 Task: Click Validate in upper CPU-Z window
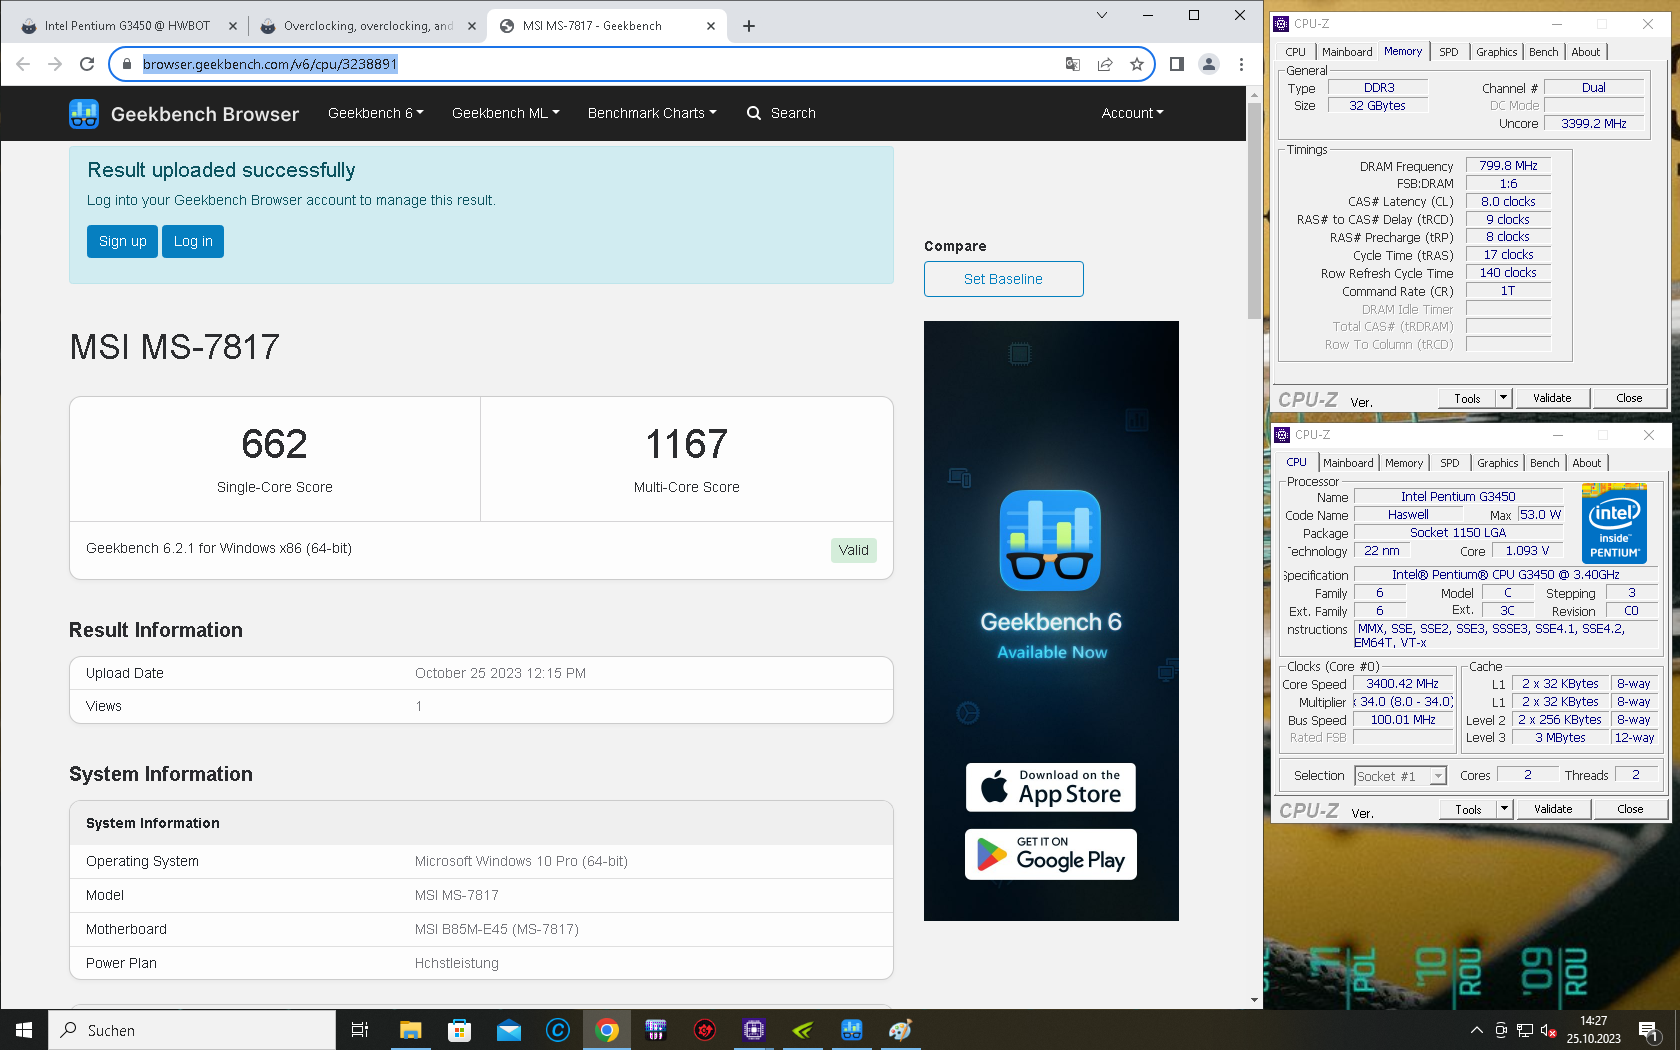tap(1552, 398)
